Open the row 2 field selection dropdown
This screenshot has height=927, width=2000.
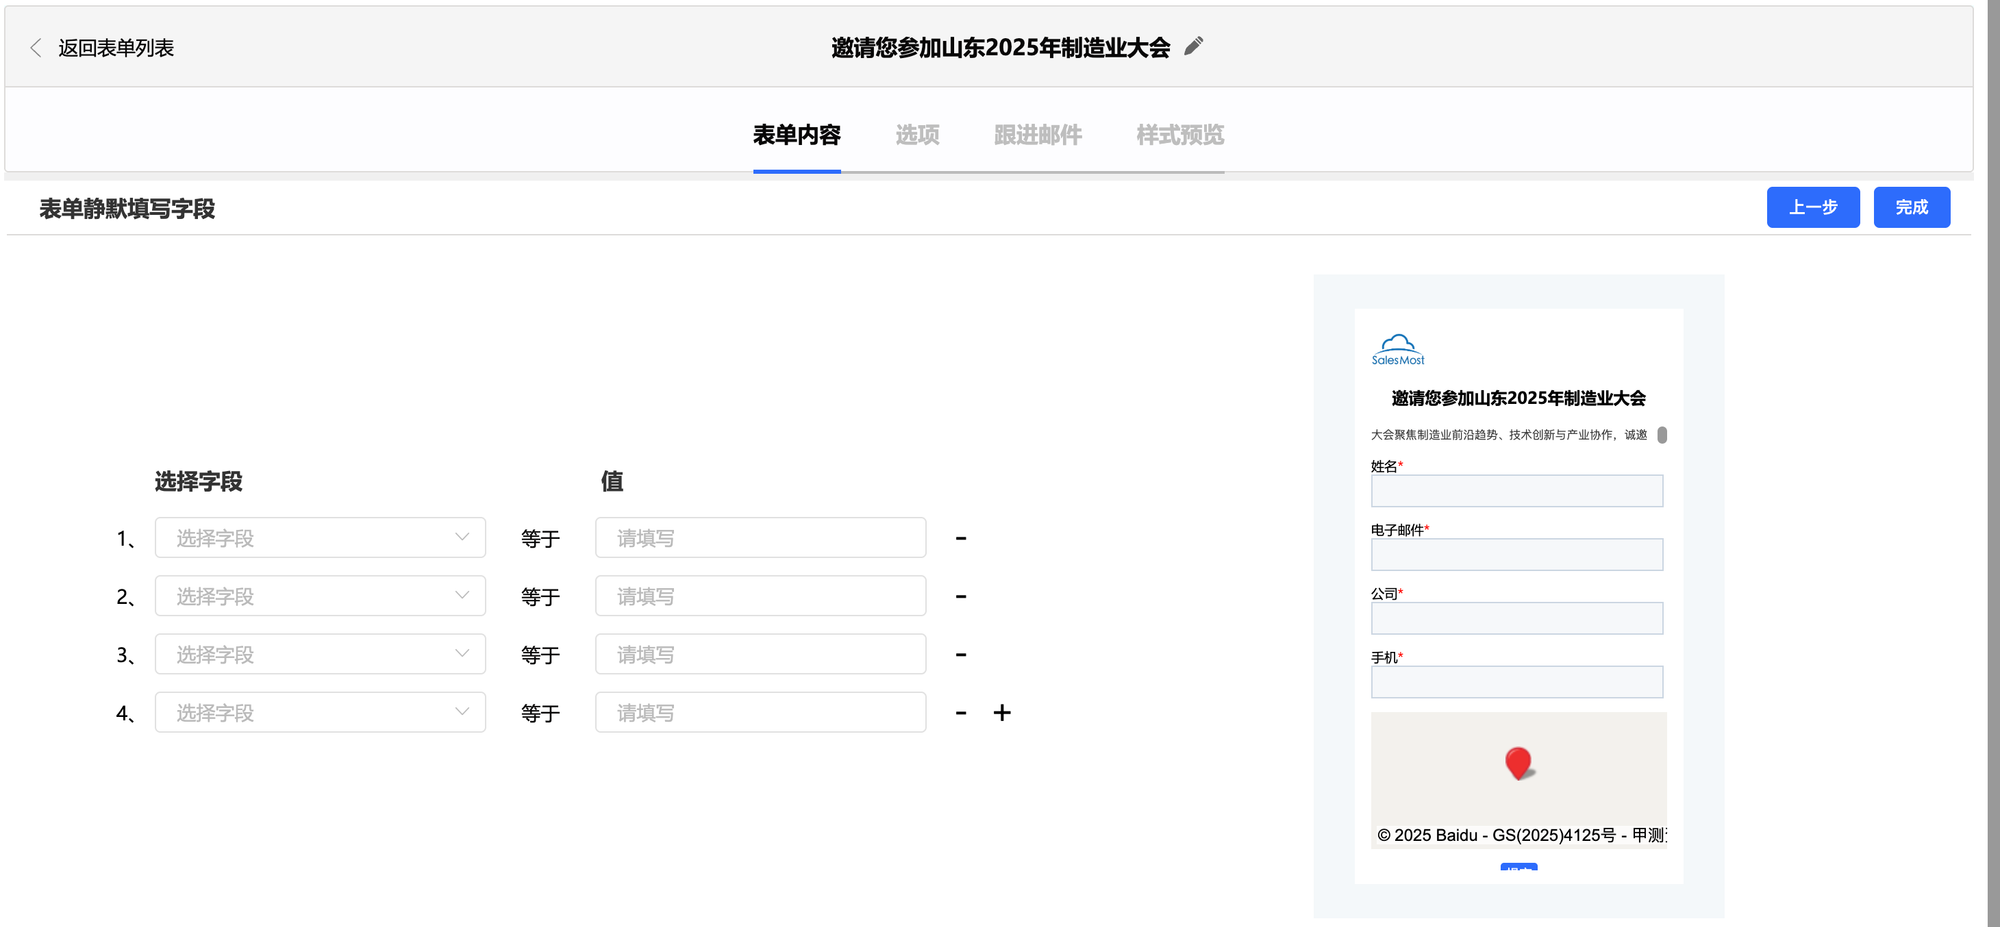pyautogui.click(x=320, y=596)
